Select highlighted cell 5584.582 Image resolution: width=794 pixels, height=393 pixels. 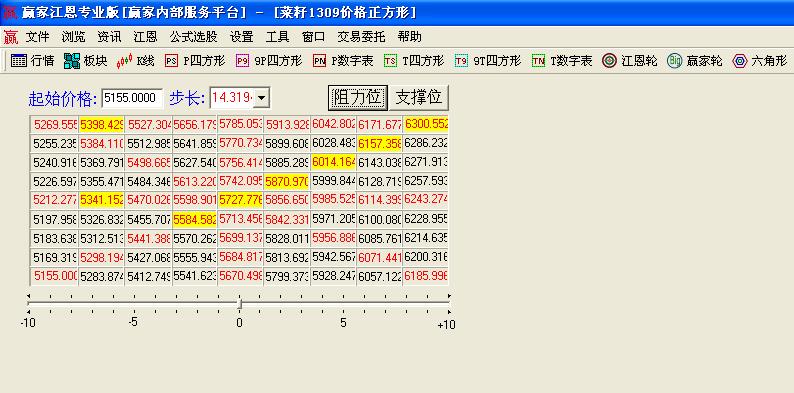[194, 220]
